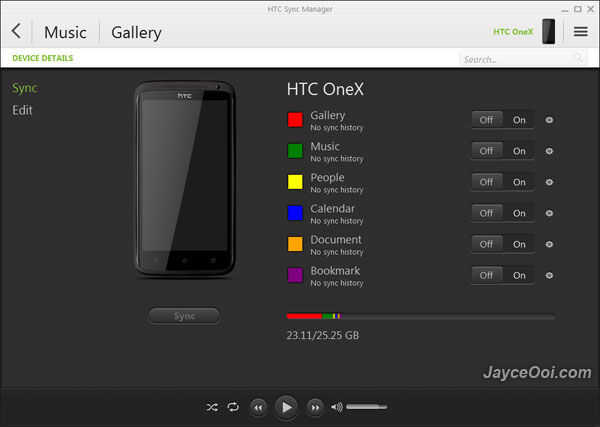Switch Bookmark sync Off
600x427 pixels.
tap(487, 275)
